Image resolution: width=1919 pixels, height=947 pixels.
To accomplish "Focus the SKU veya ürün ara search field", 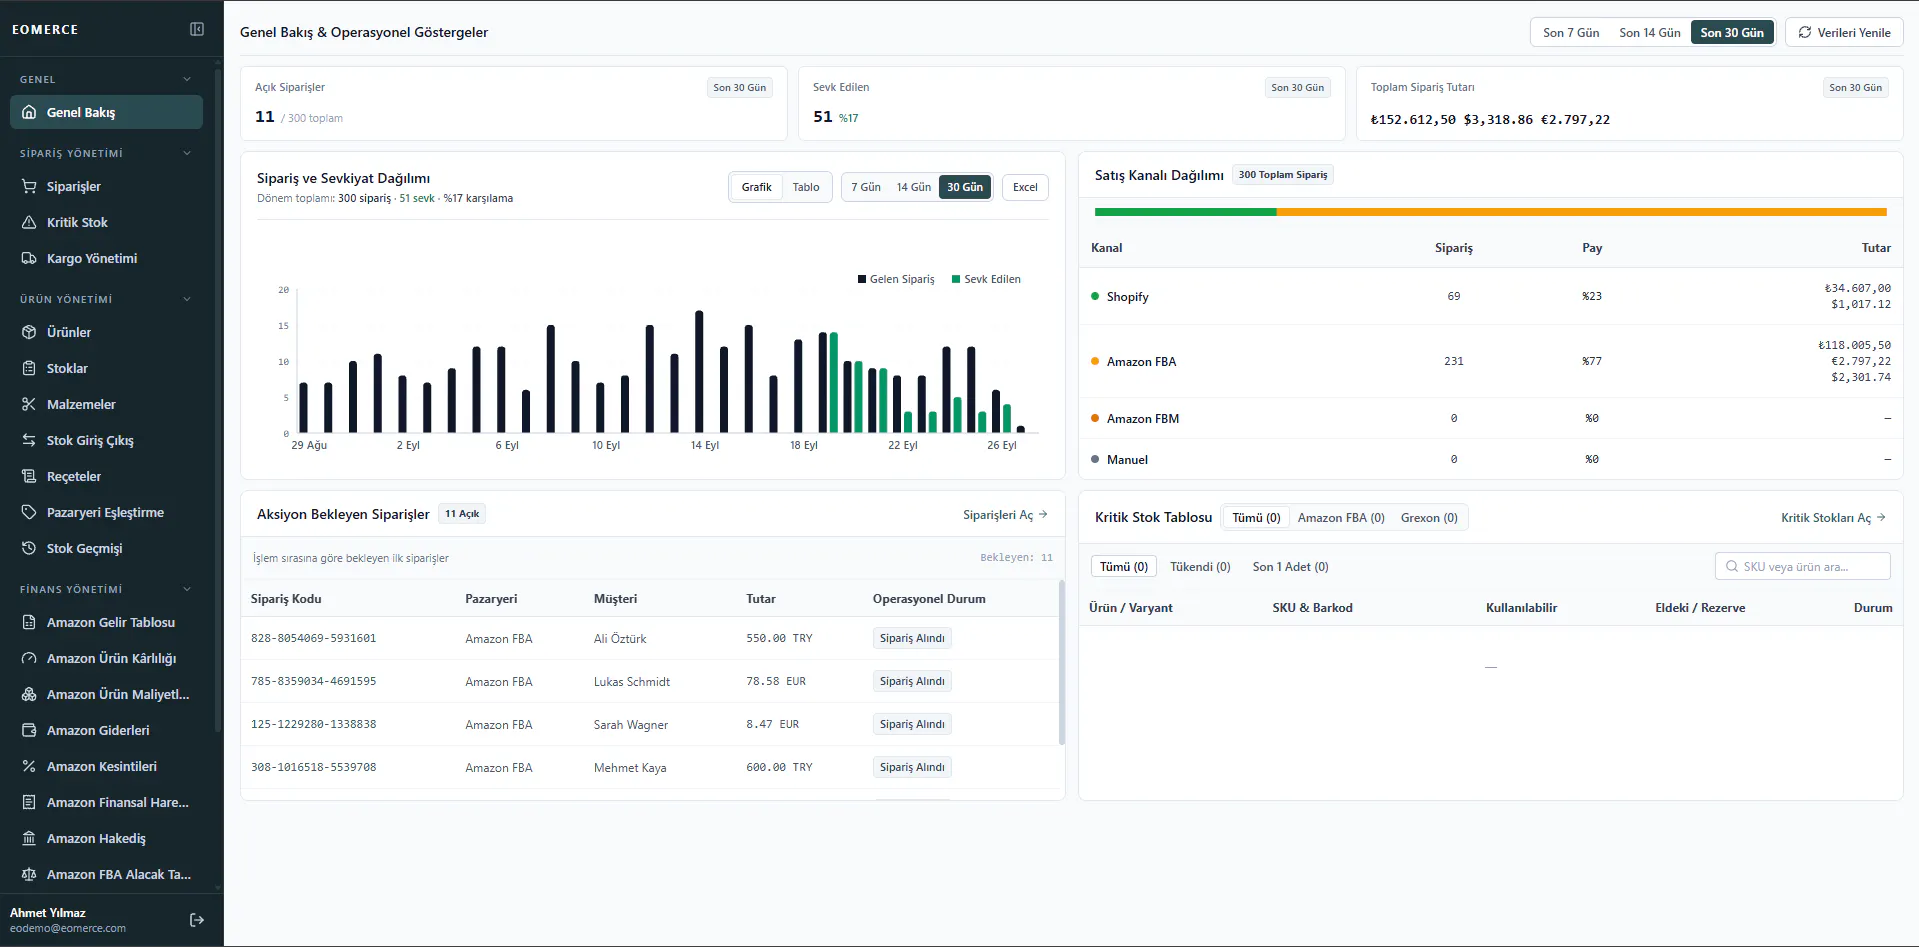I will point(1803,566).
